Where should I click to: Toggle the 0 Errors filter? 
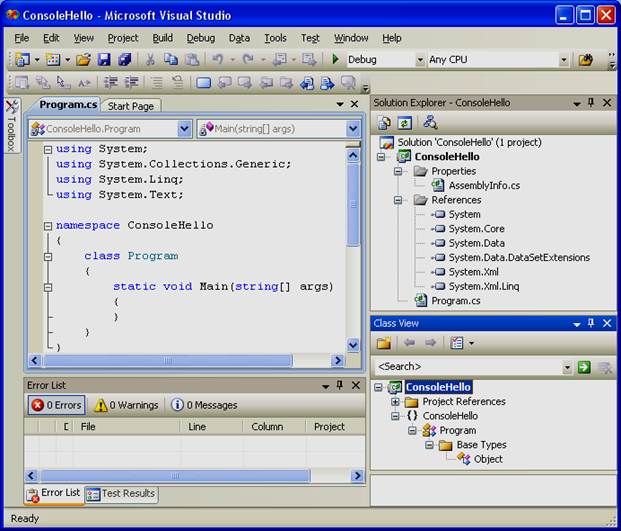coord(57,405)
